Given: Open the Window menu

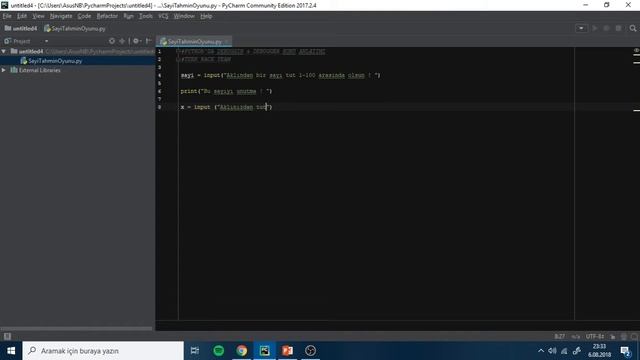Looking at the screenshot, I should (184, 16).
